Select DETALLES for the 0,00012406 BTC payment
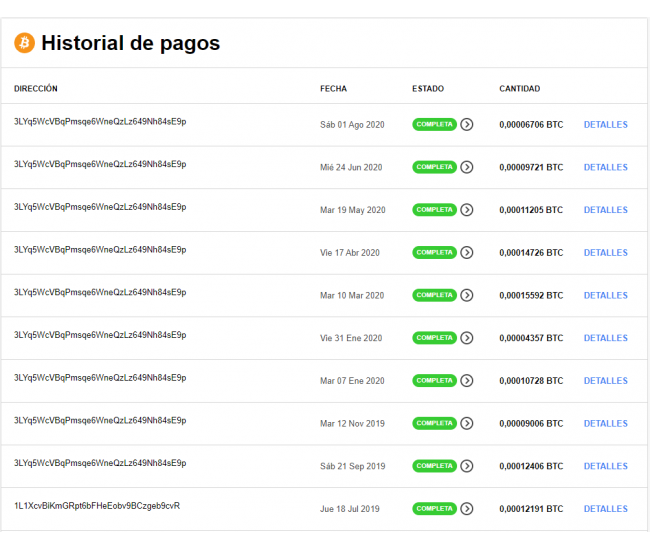This screenshot has width=650, height=550. click(x=606, y=466)
